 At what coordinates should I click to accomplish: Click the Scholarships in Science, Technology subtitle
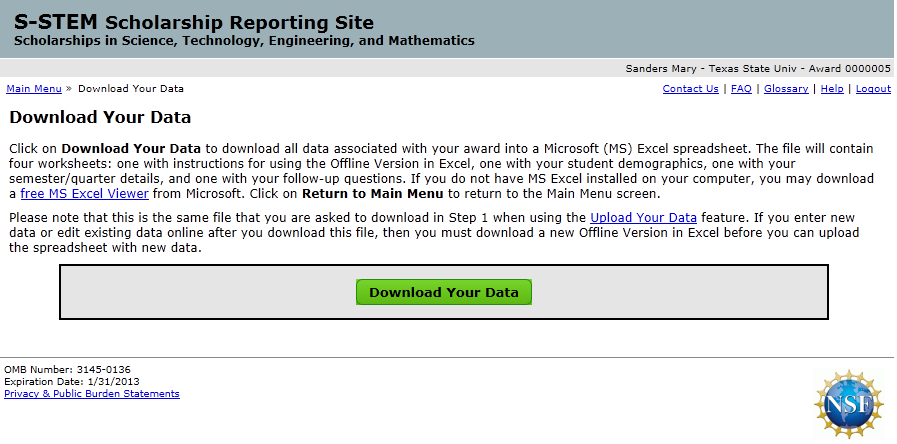coord(244,42)
